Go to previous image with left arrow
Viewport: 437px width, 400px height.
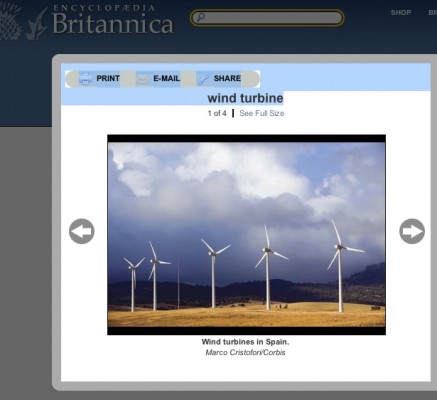pos(82,231)
